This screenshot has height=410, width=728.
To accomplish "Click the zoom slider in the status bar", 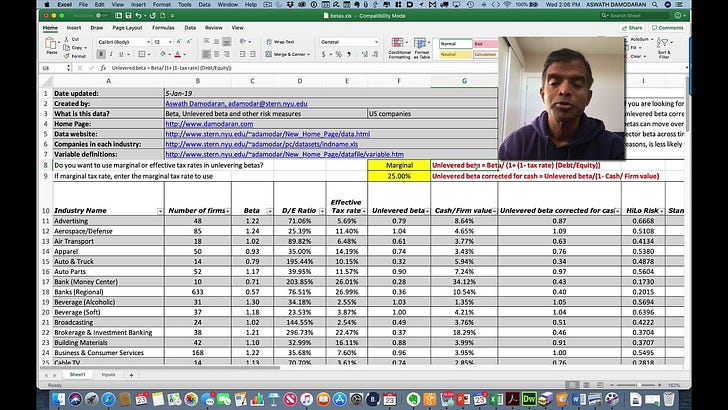I will point(639,385).
